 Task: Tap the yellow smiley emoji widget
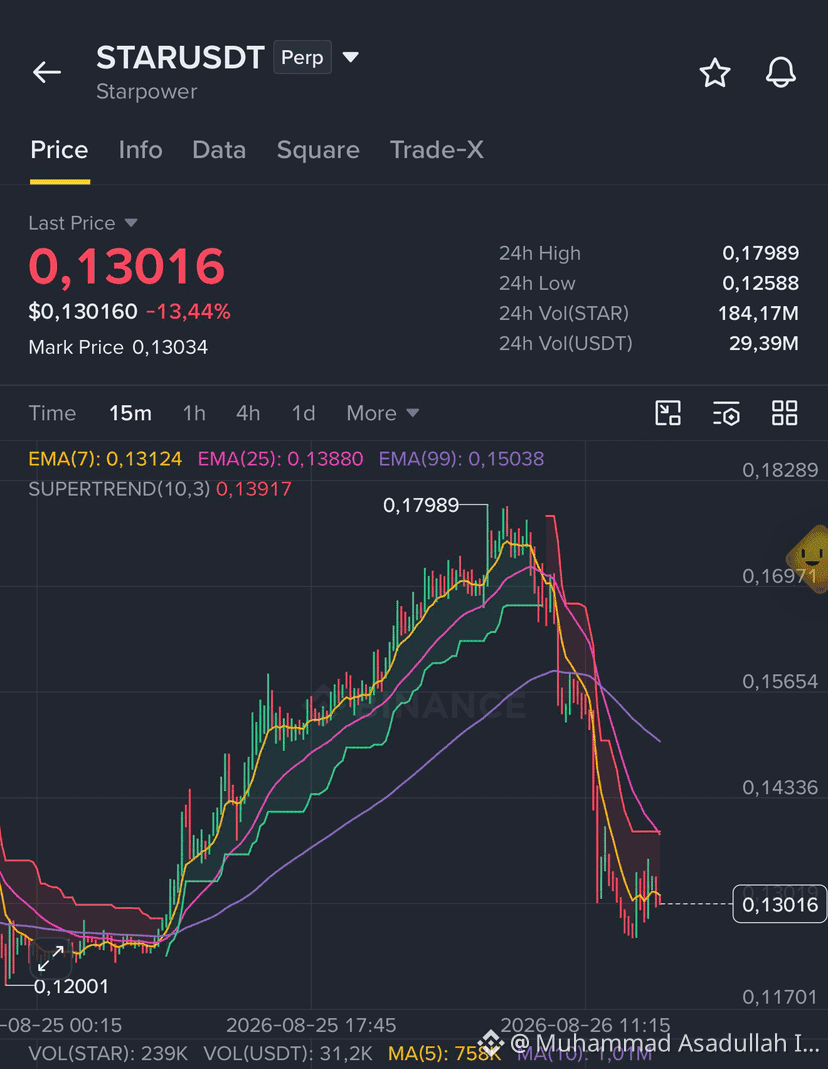[809, 559]
